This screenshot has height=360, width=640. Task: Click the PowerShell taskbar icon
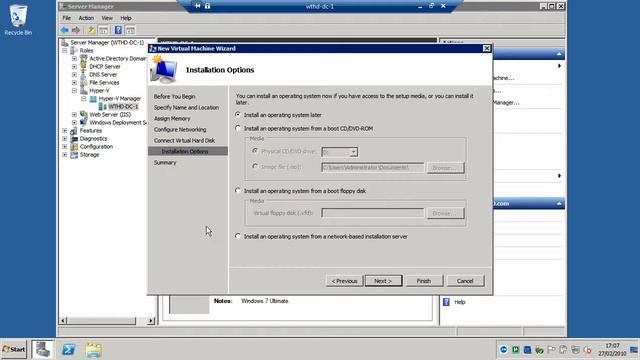69,350
